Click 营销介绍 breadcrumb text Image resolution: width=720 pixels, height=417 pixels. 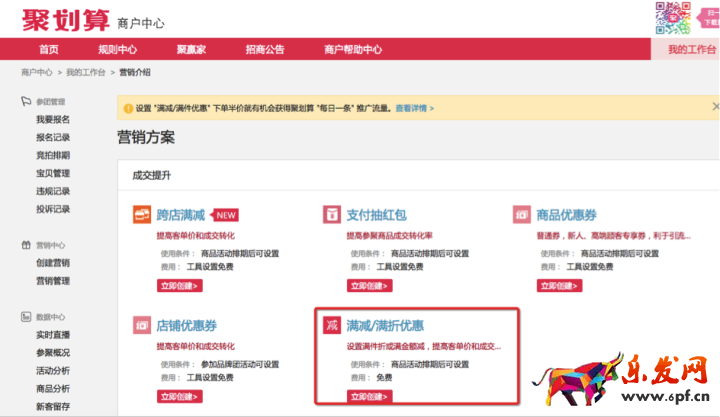pos(135,72)
